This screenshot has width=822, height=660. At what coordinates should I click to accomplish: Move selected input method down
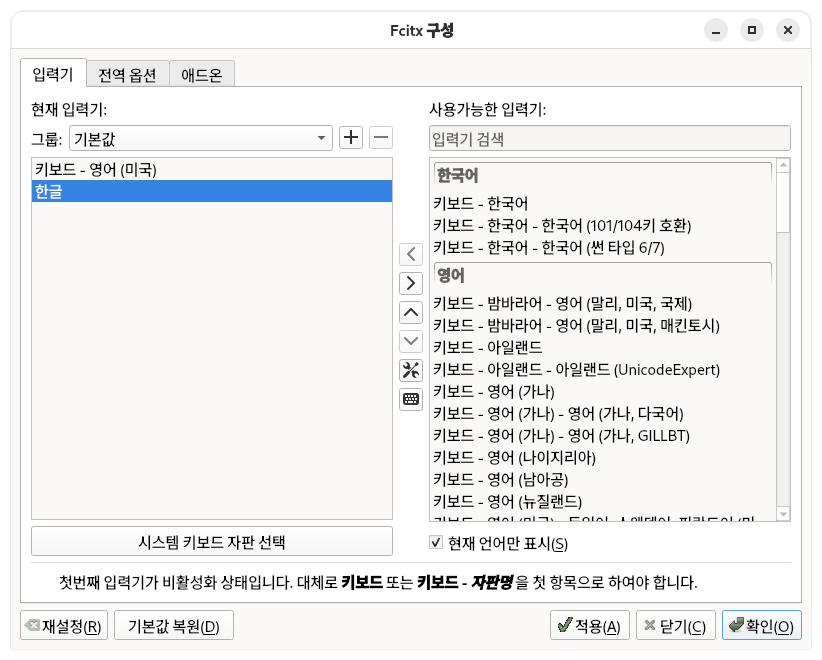coord(411,341)
